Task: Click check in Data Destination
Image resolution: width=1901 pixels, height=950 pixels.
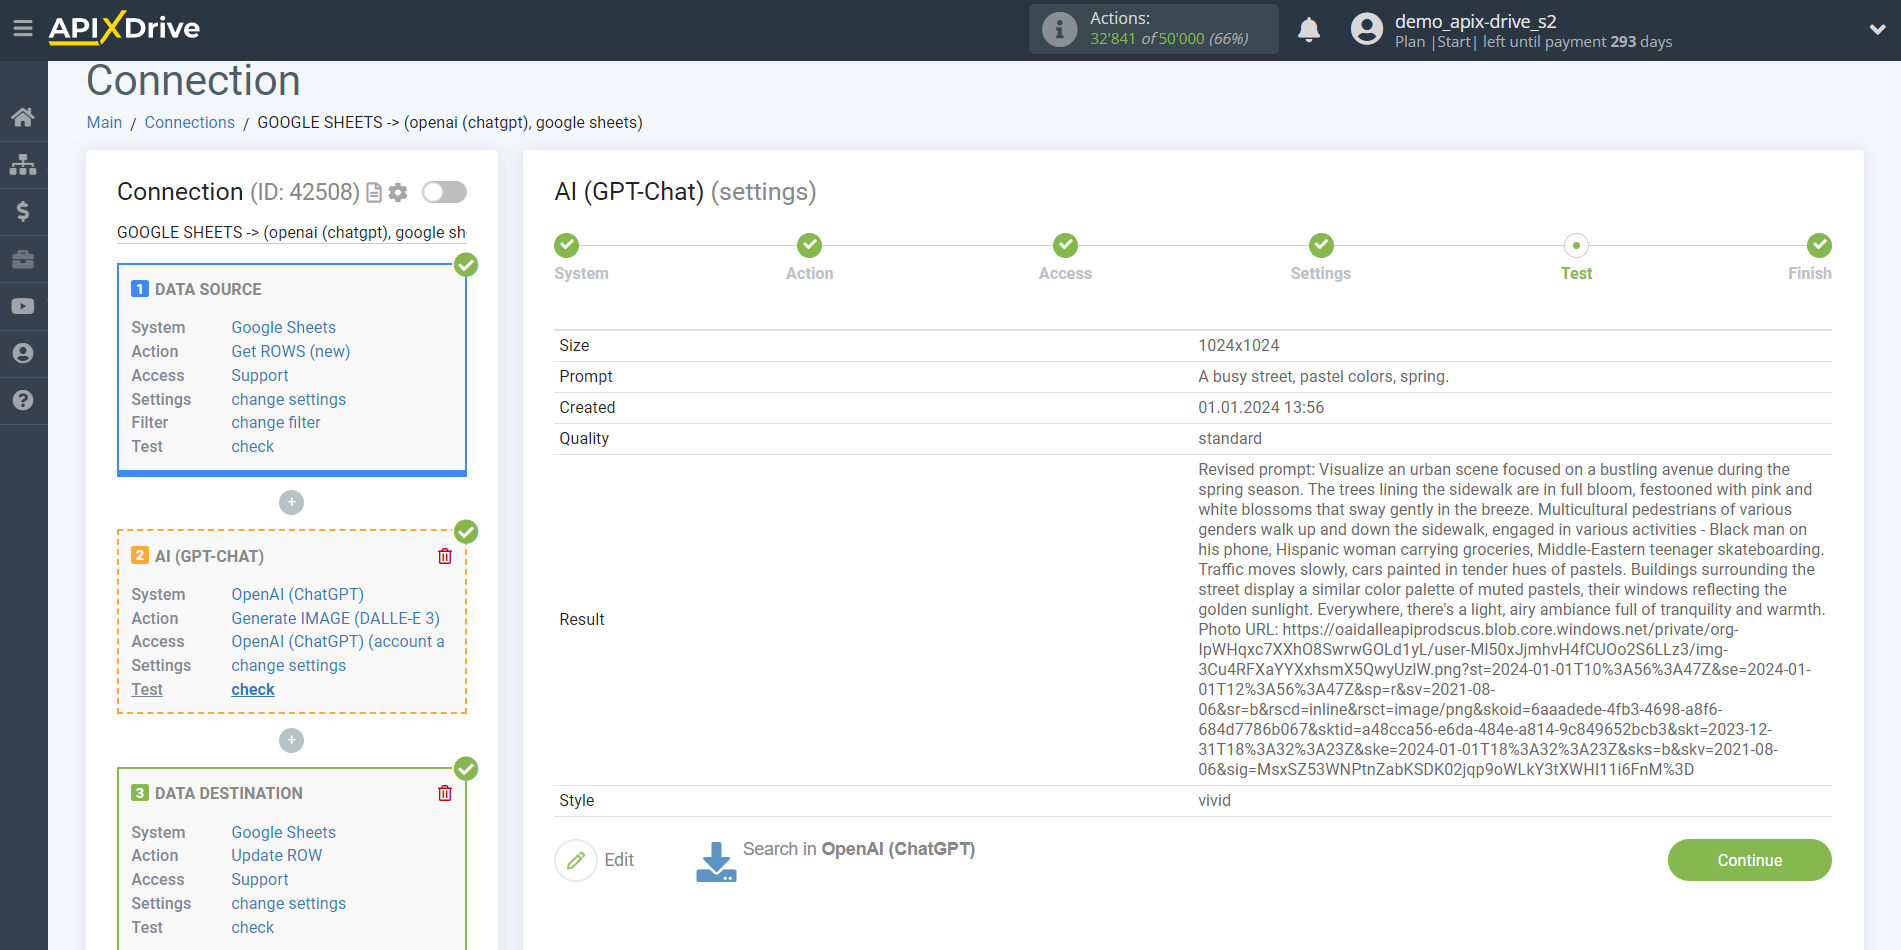Action: point(252,927)
